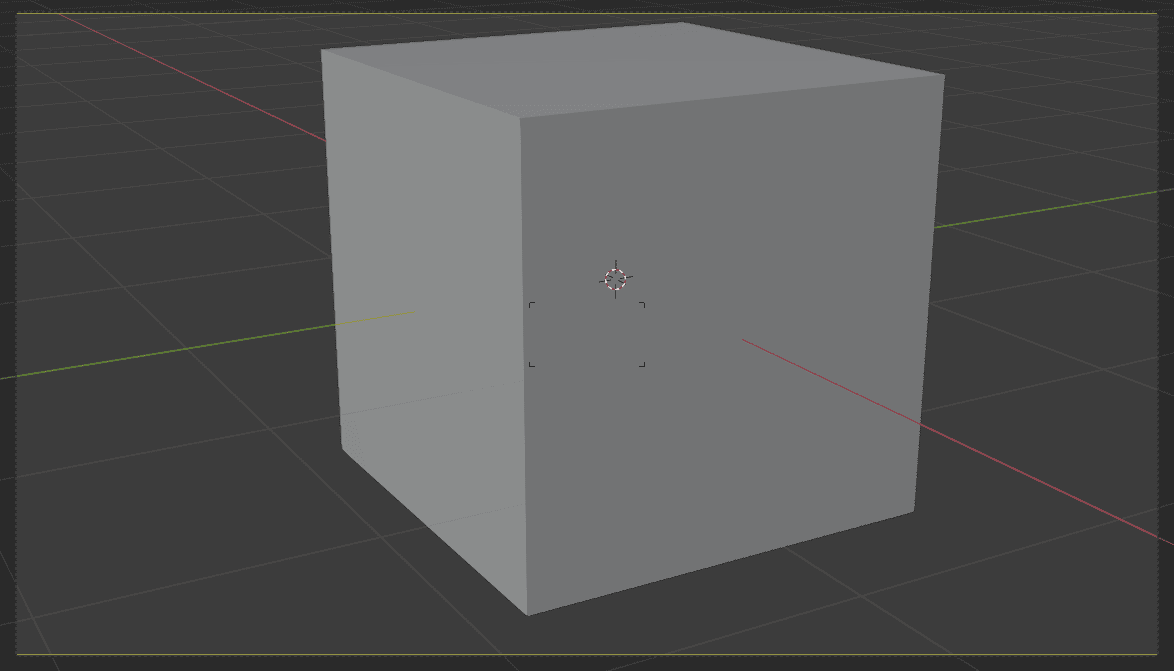Screen dimensions: 1174x671
Task: Click the red X axis line right of cube
Action: click(x=1040, y=482)
